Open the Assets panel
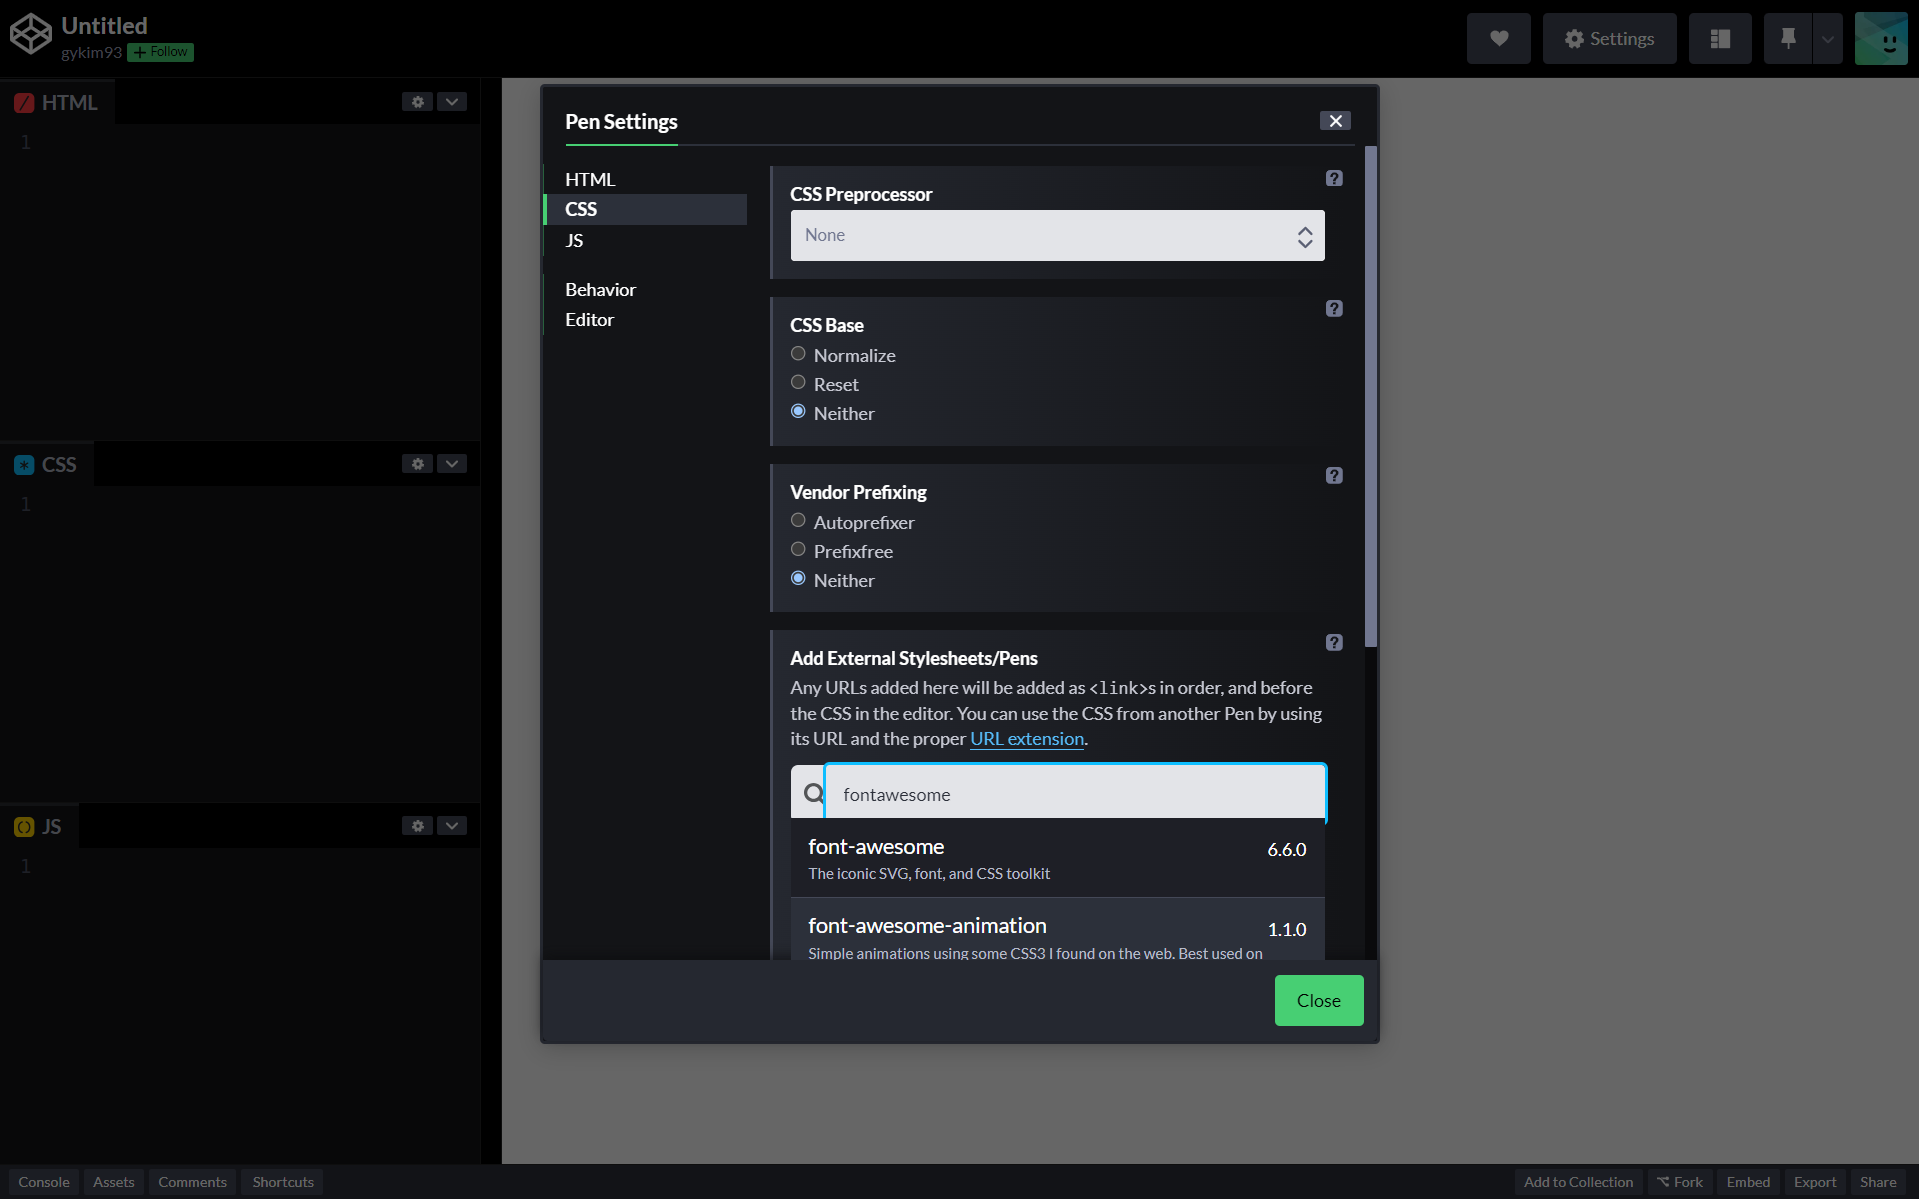 pos(114,1182)
